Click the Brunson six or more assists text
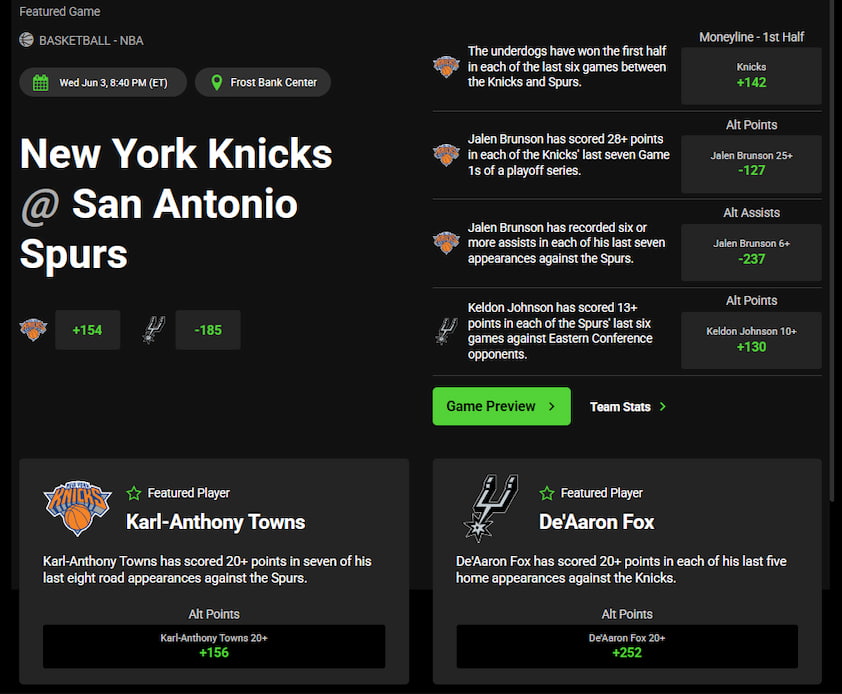The width and height of the screenshot is (842, 694). [x=566, y=243]
